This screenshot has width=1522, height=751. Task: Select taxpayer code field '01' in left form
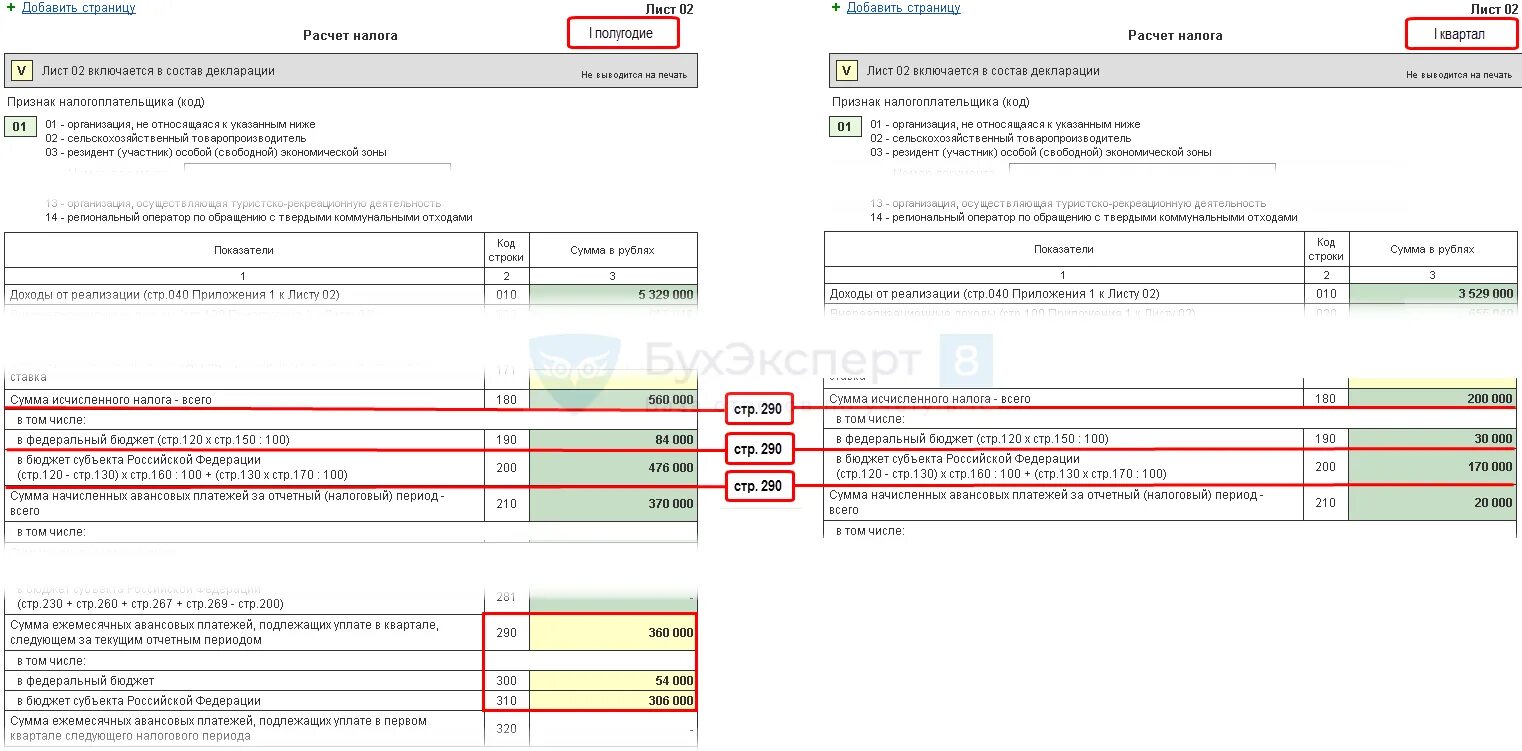(20, 127)
